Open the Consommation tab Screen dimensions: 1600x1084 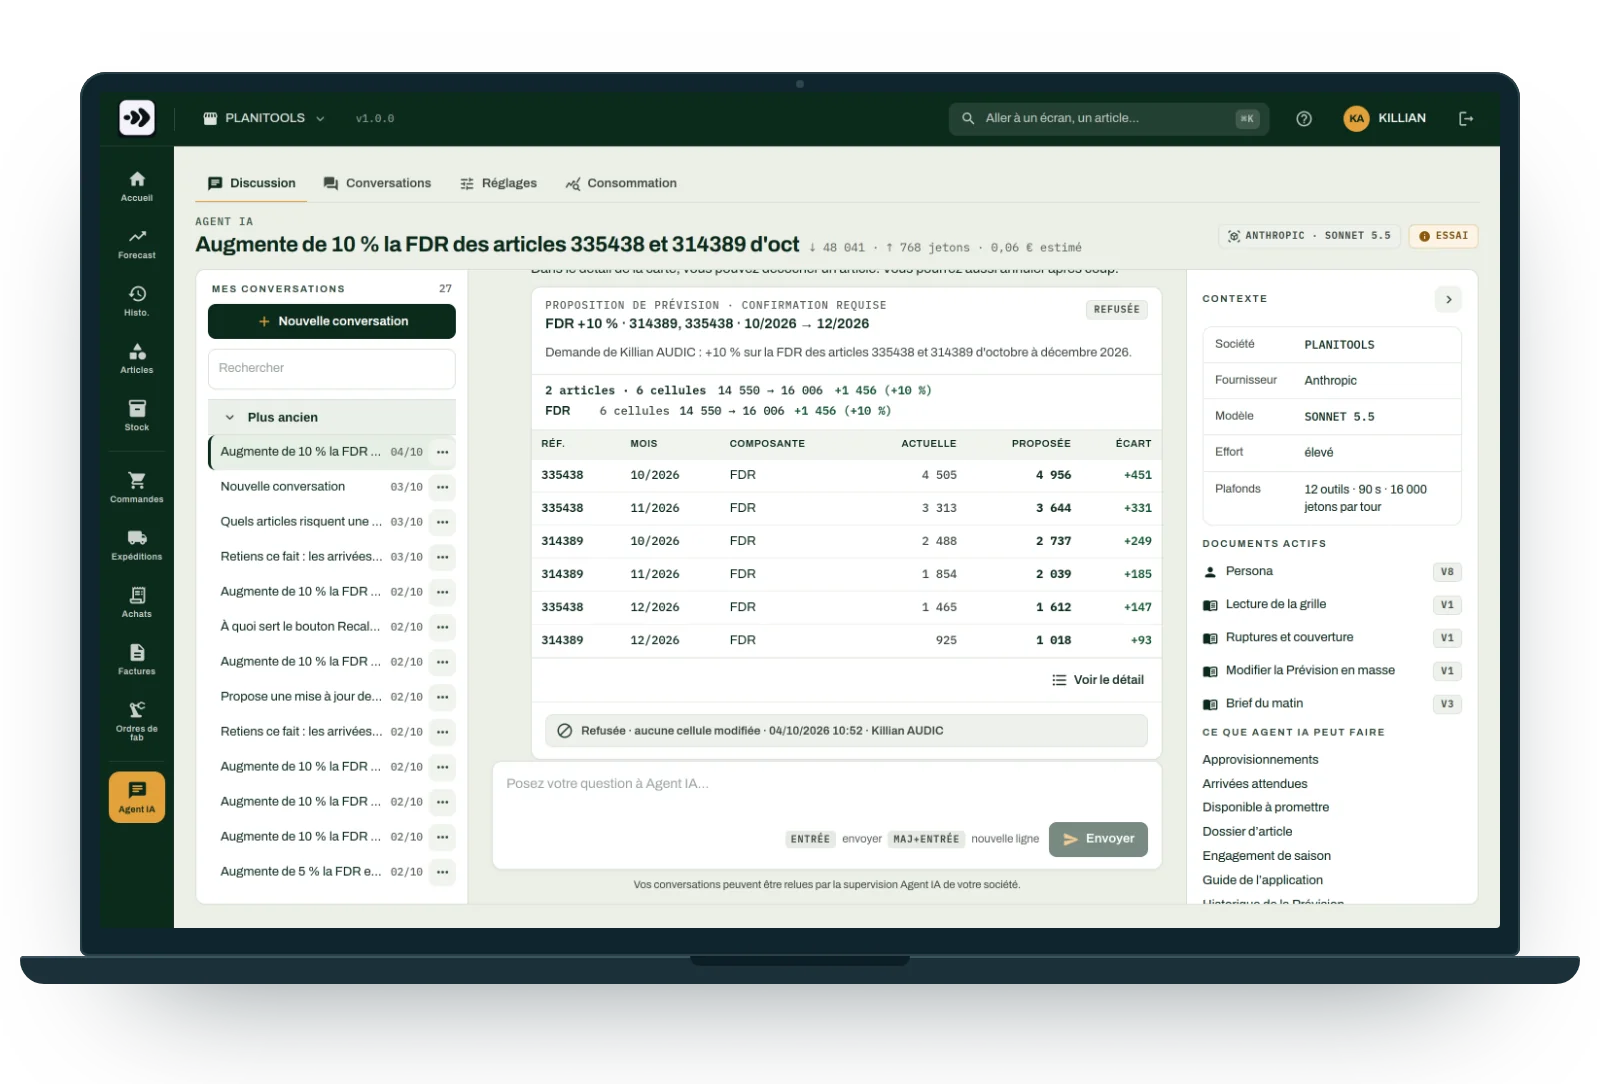(x=621, y=183)
